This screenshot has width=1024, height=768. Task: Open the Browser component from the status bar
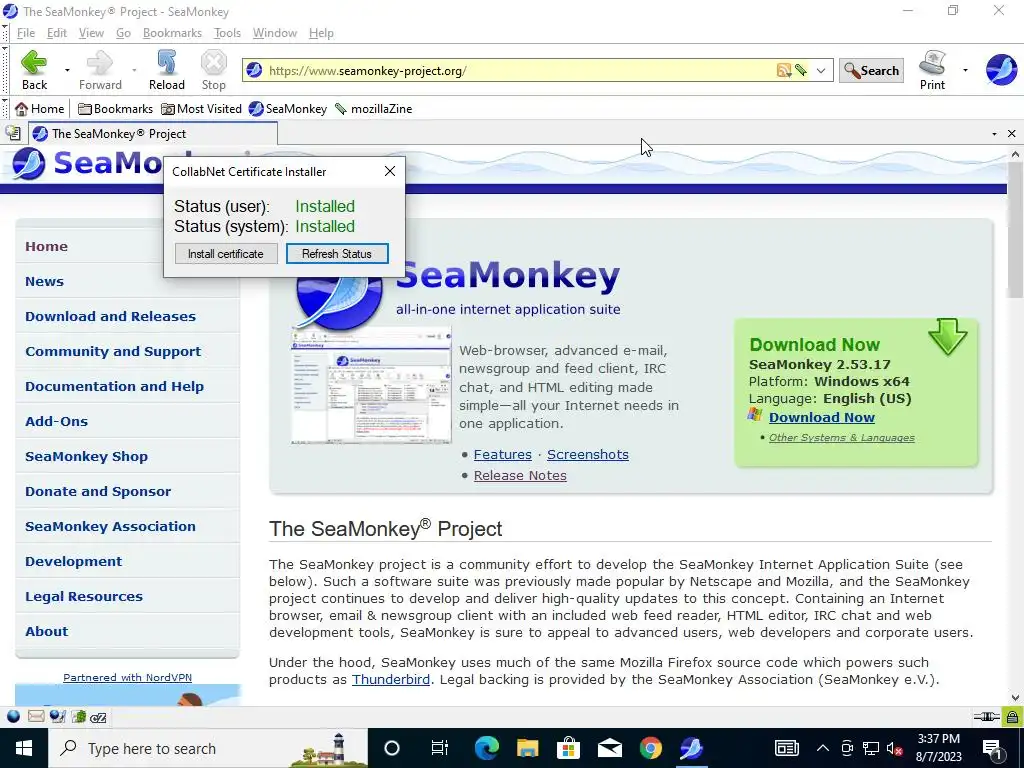coord(13,717)
